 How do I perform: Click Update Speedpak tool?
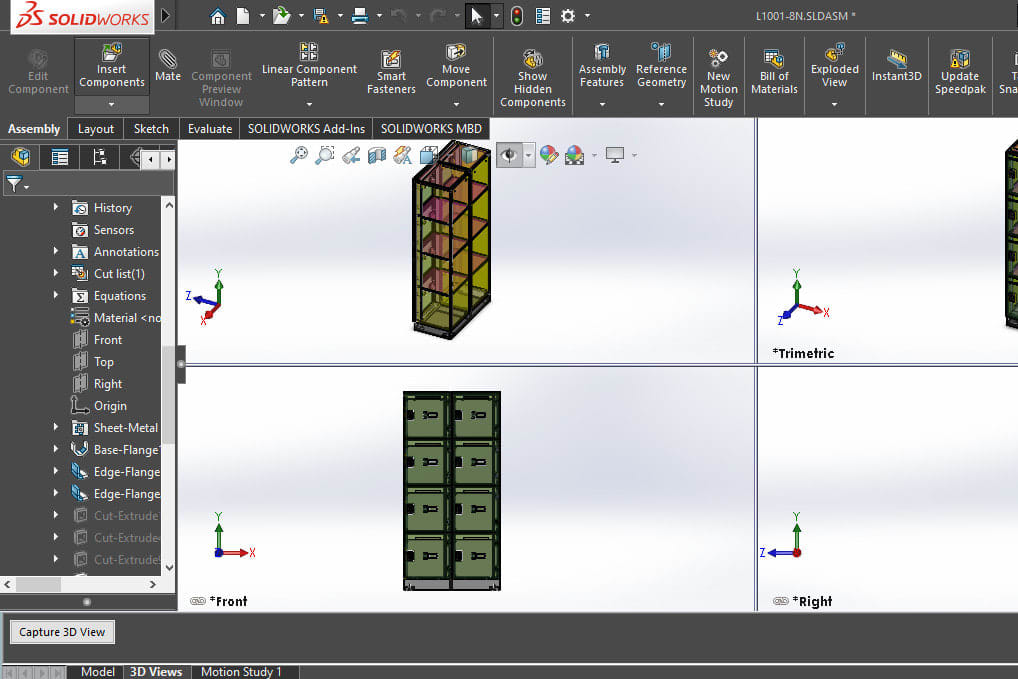point(960,73)
